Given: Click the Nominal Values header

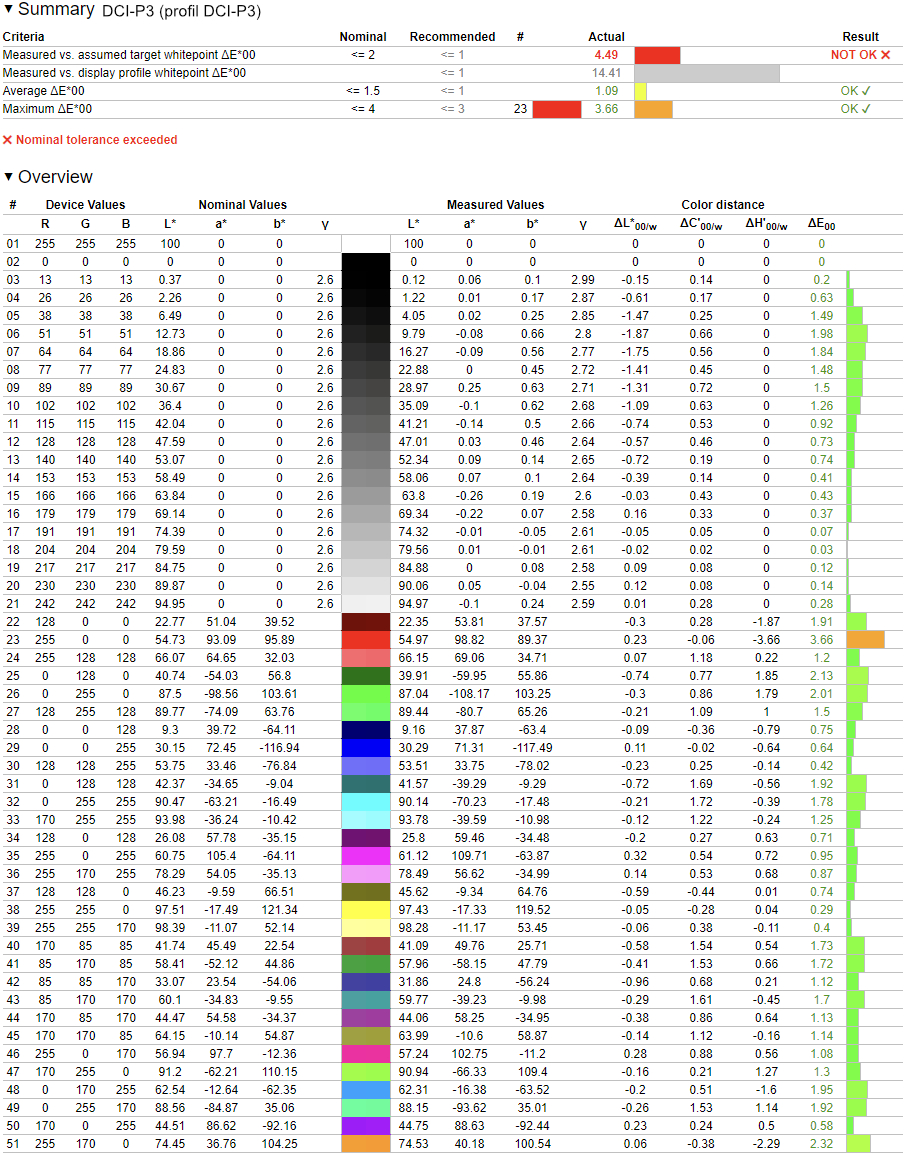Looking at the screenshot, I should (x=242, y=205).
